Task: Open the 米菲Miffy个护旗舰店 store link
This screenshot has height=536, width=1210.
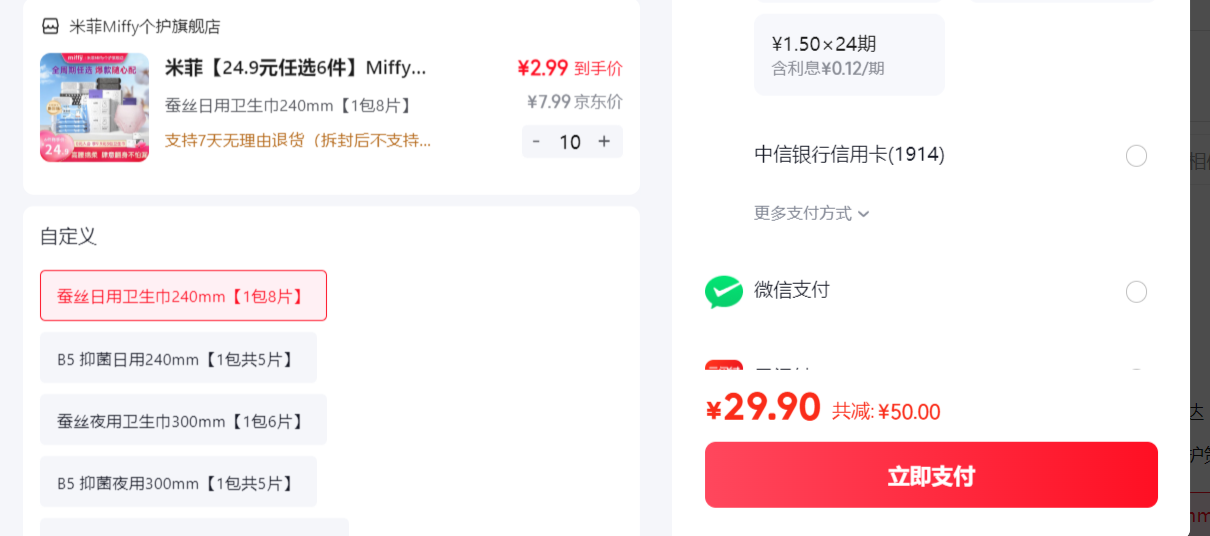Action: point(145,27)
